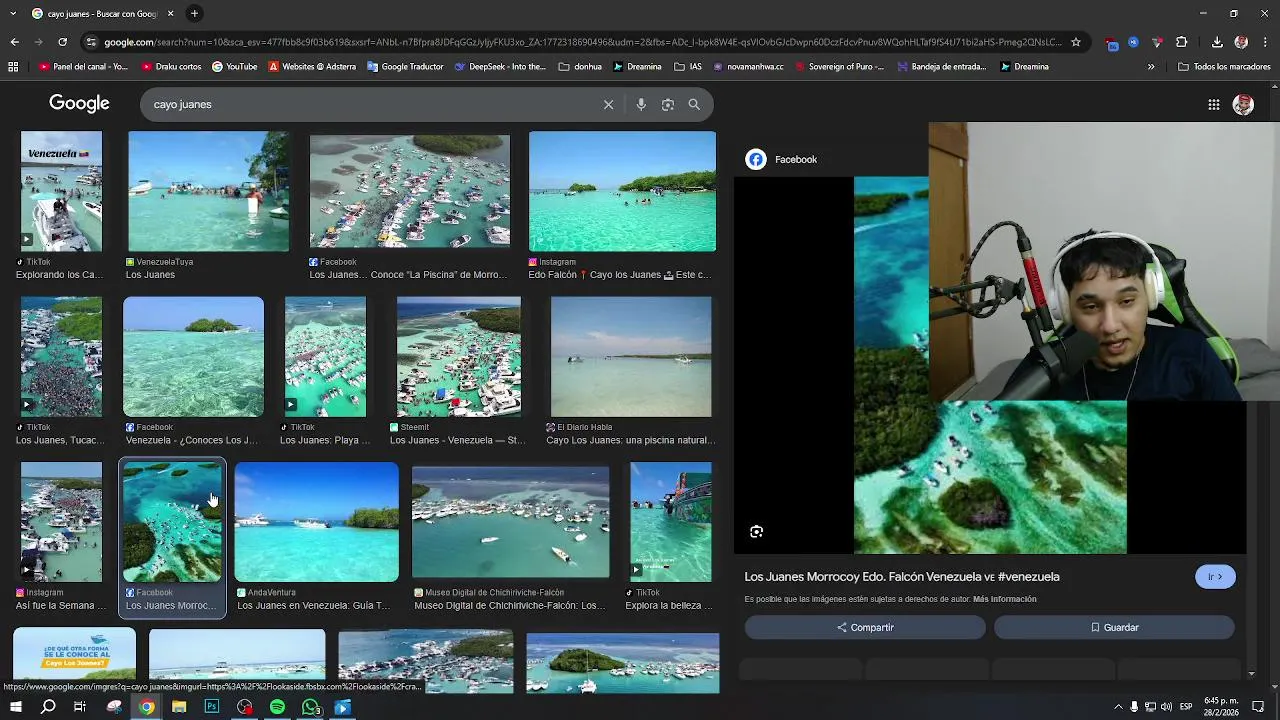Open novamanhwa.cc bookmark

[x=749, y=67]
